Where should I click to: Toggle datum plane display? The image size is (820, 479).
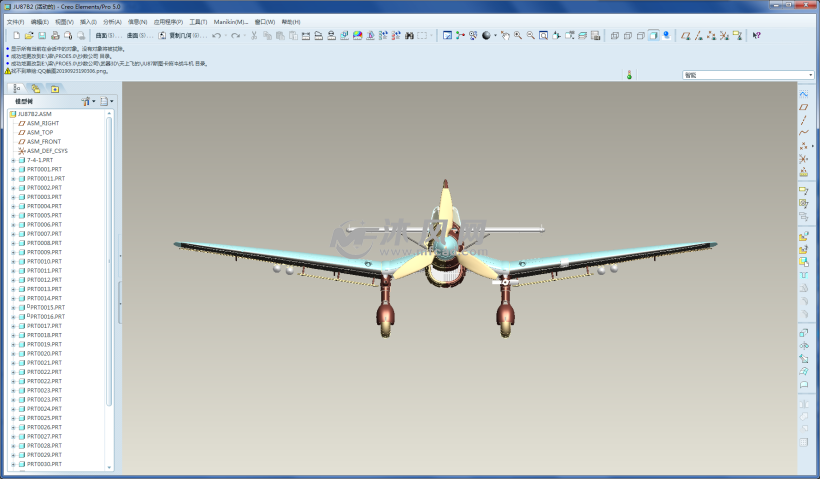[685, 35]
